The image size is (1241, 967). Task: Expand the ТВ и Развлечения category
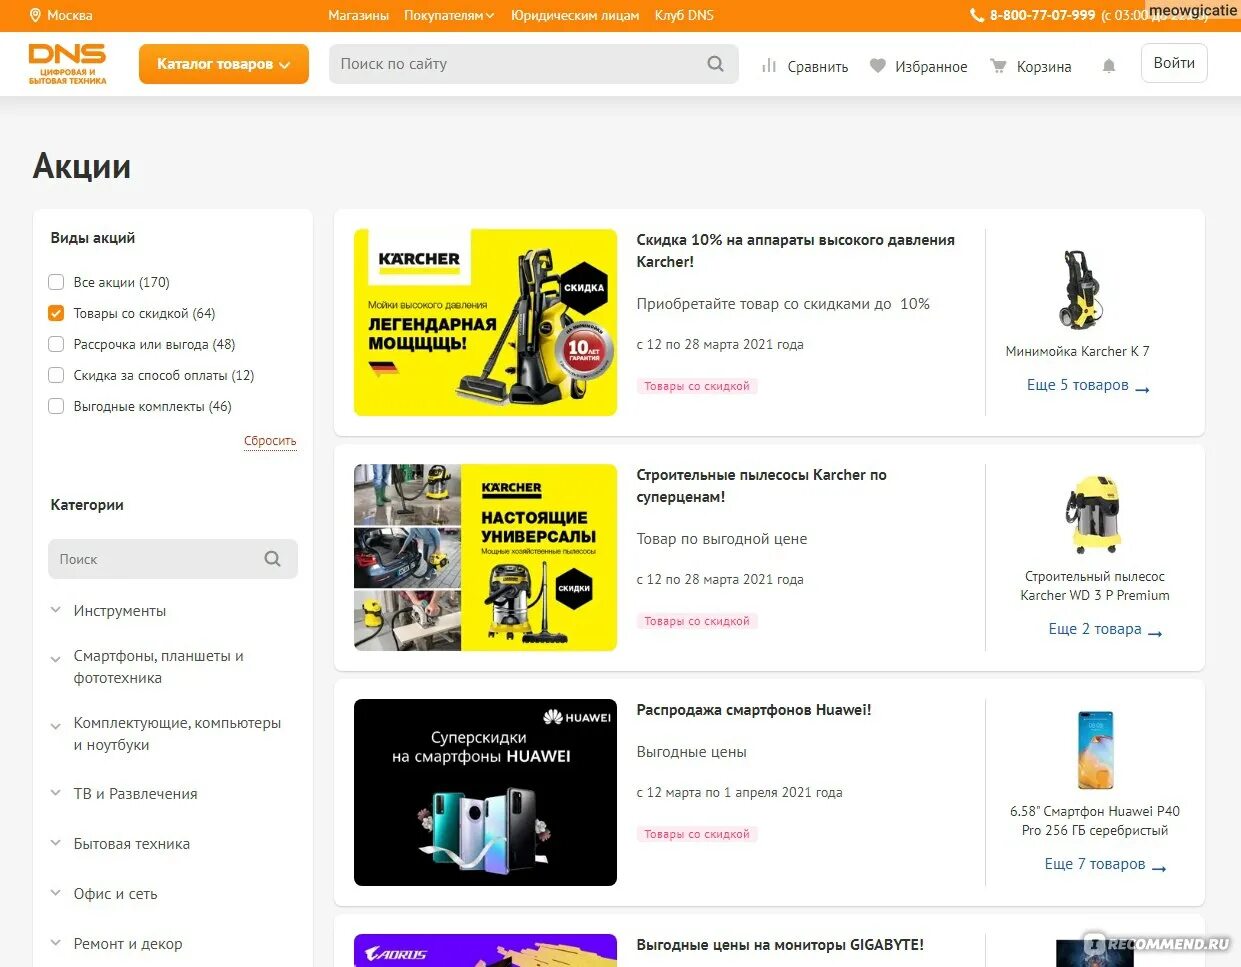pyautogui.click(x=56, y=792)
